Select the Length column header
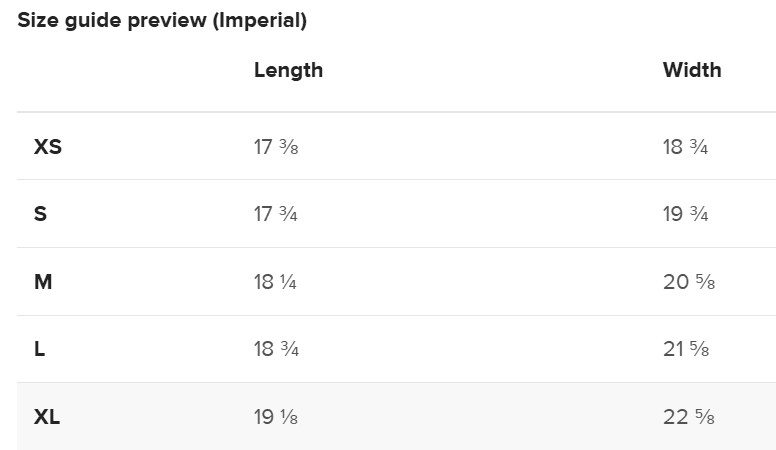The image size is (776, 450). tap(288, 70)
